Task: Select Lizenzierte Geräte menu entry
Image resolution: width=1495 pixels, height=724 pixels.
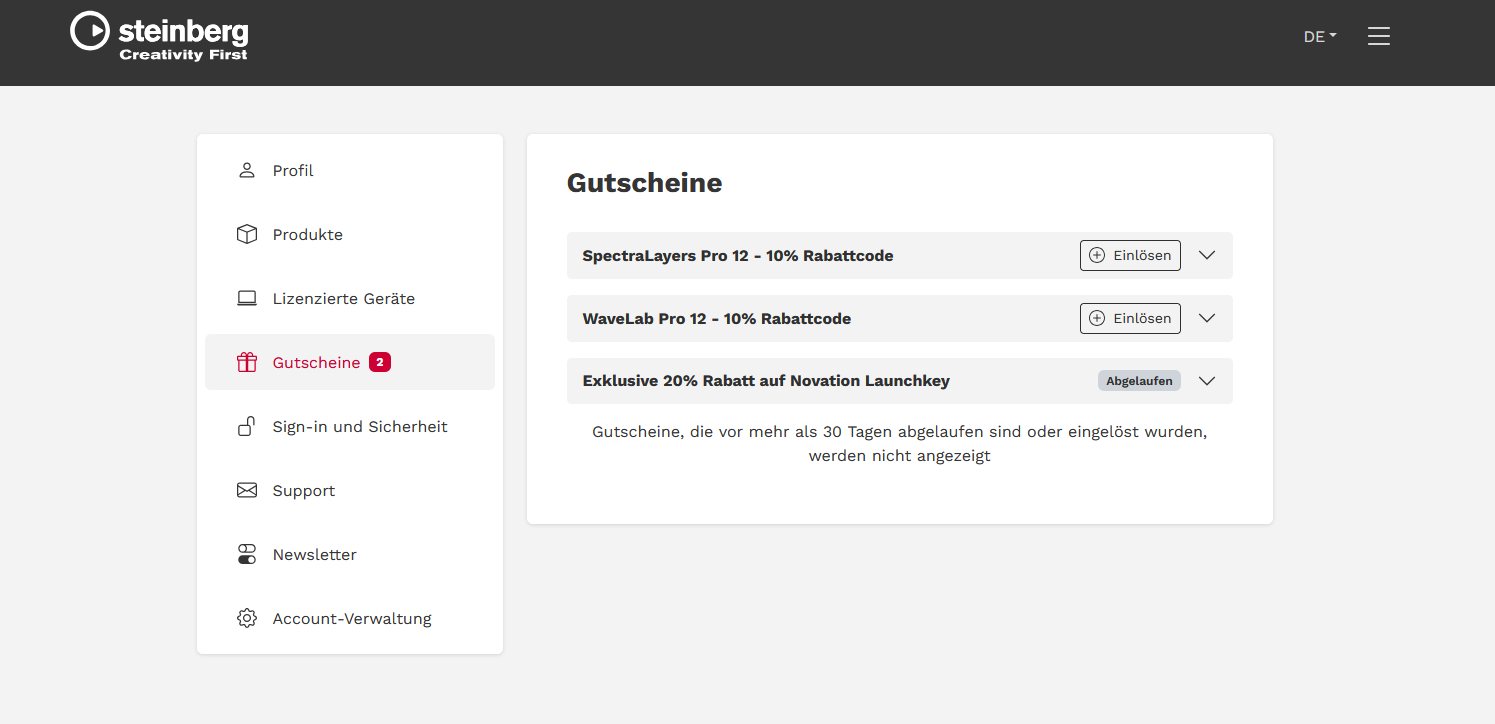Action: (x=350, y=298)
